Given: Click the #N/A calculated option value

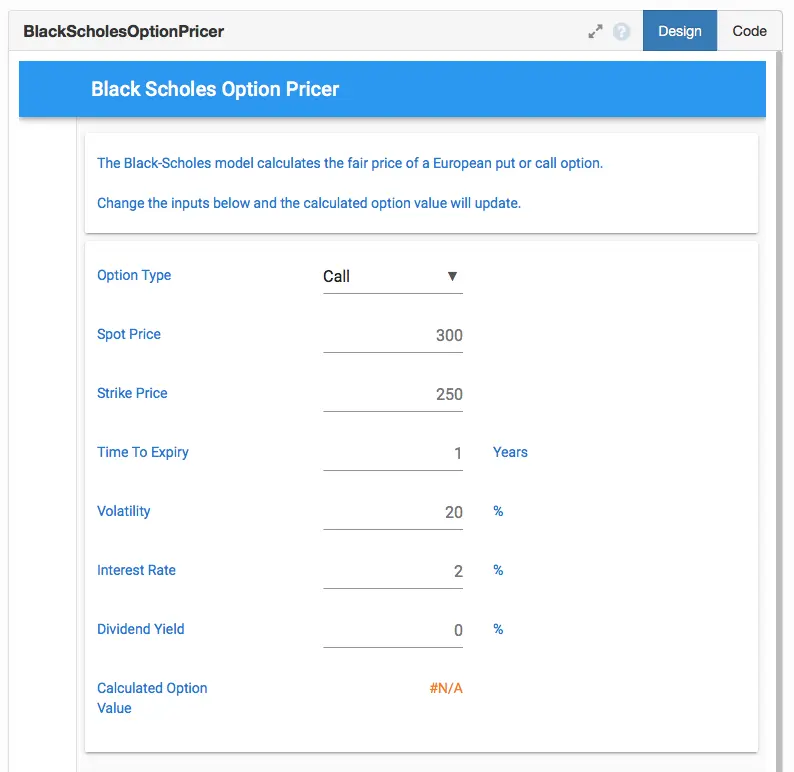Looking at the screenshot, I should coord(446,688).
